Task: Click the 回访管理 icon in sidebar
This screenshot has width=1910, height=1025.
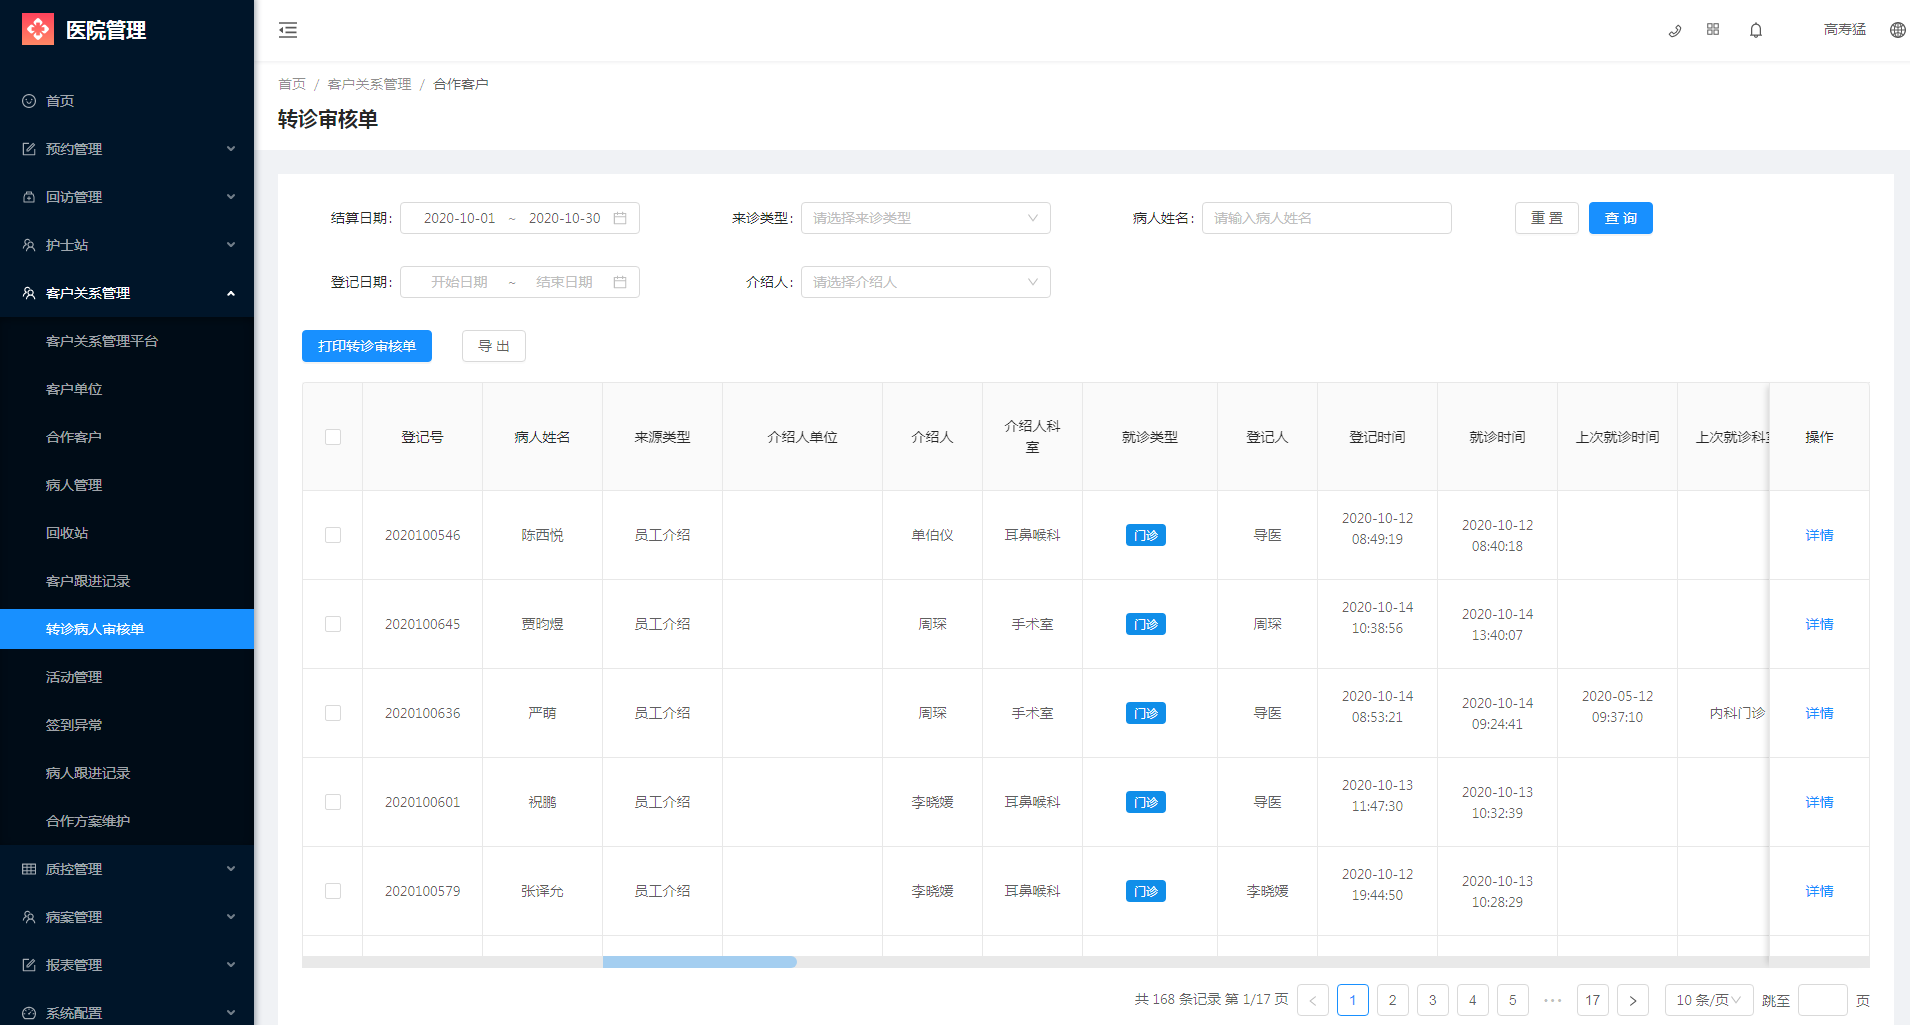Action: [x=29, y=197]
